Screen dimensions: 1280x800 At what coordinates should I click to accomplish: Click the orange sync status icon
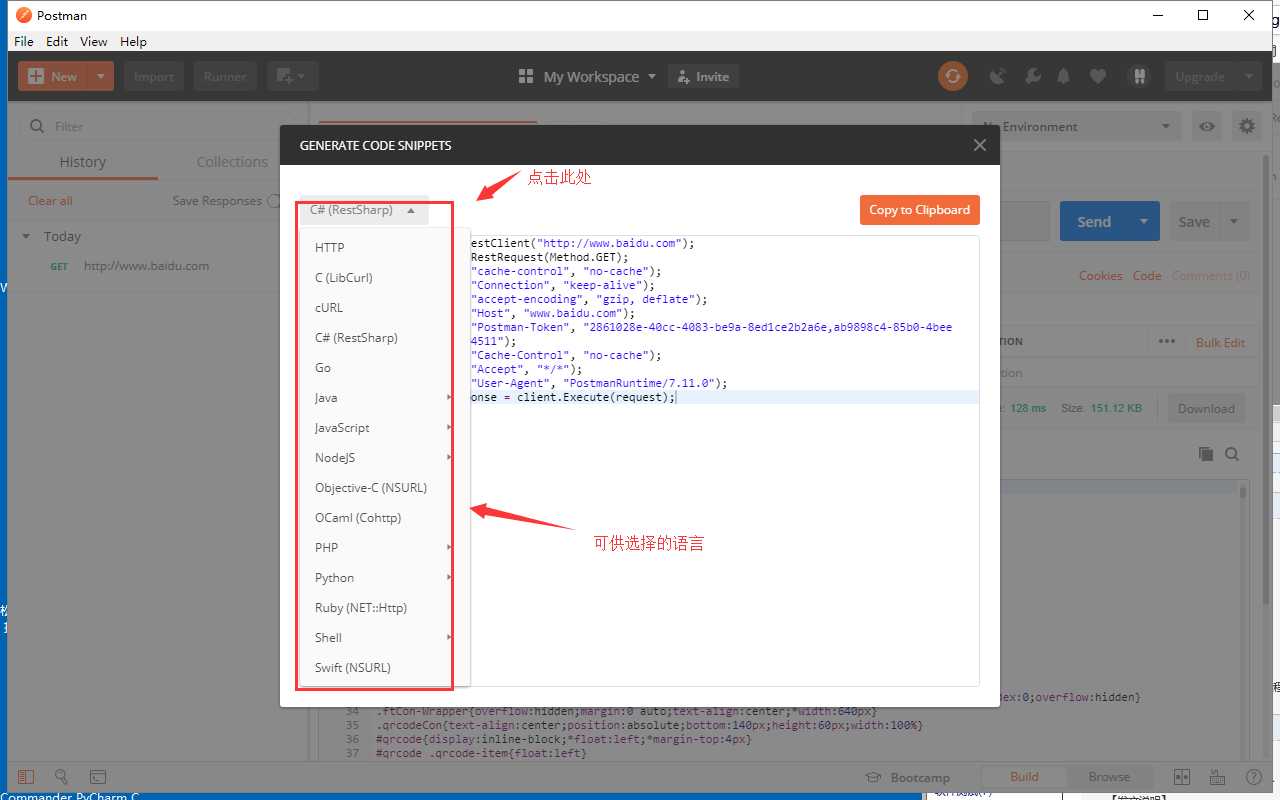pos(953,76)
